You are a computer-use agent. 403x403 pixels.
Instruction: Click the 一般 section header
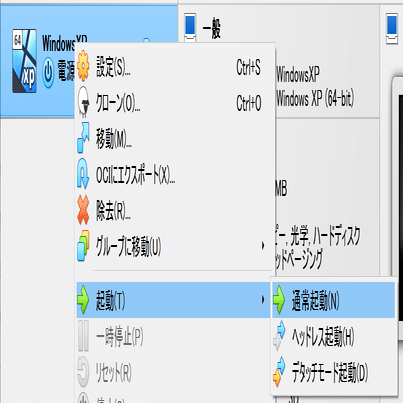211,28
